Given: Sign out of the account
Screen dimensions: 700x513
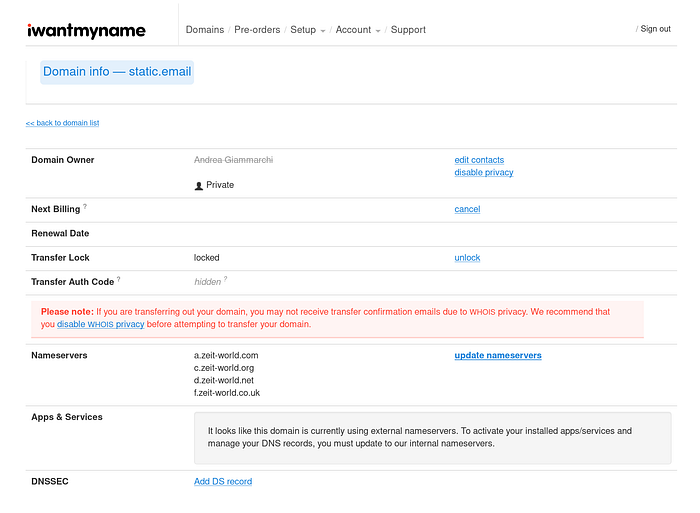Looking at the screenshot, I should point(655,29).
